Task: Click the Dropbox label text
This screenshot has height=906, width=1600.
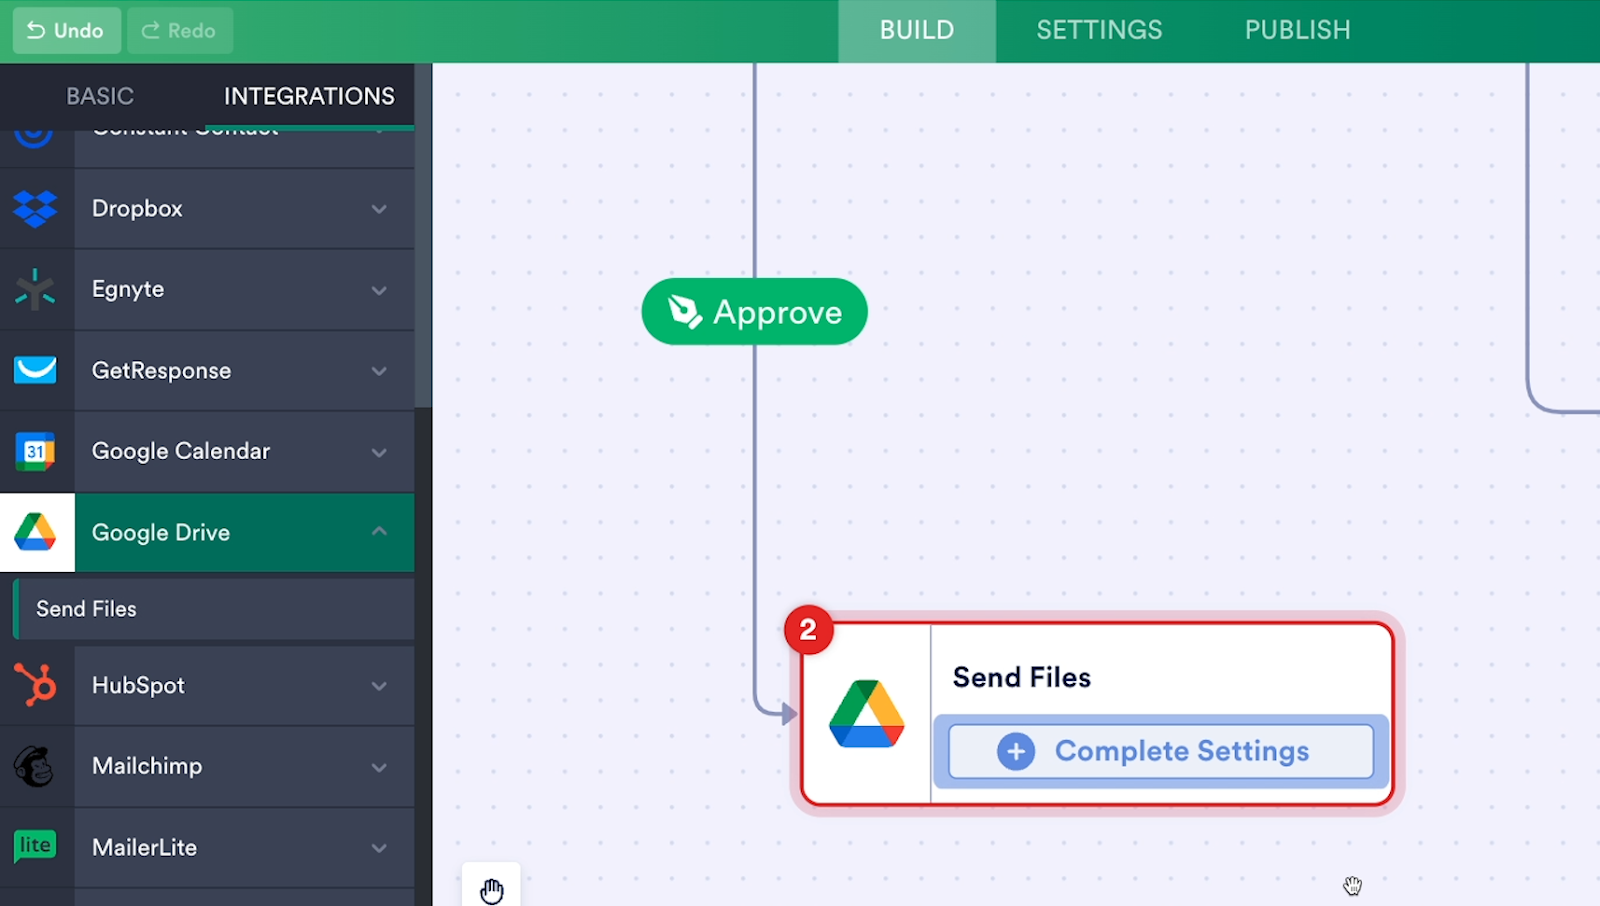Action: [x=137, y=208]
